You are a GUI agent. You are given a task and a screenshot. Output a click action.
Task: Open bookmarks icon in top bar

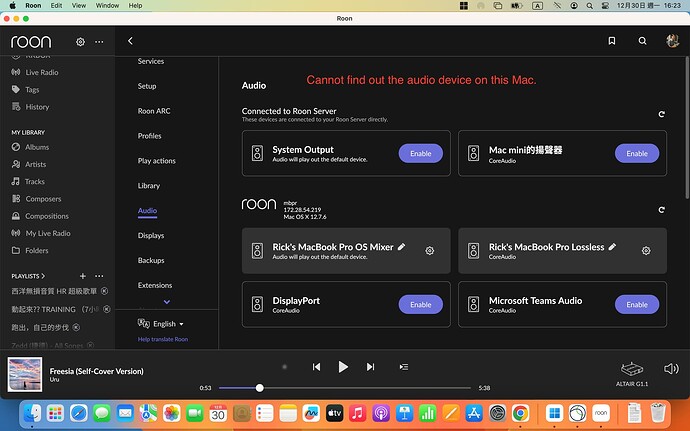(x=612, y=41)
